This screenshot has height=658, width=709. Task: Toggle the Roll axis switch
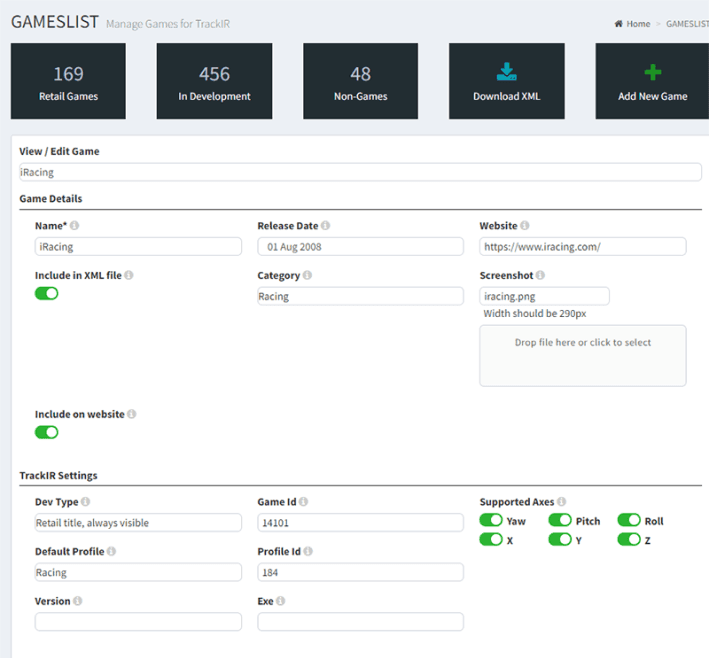coord(629,521)
